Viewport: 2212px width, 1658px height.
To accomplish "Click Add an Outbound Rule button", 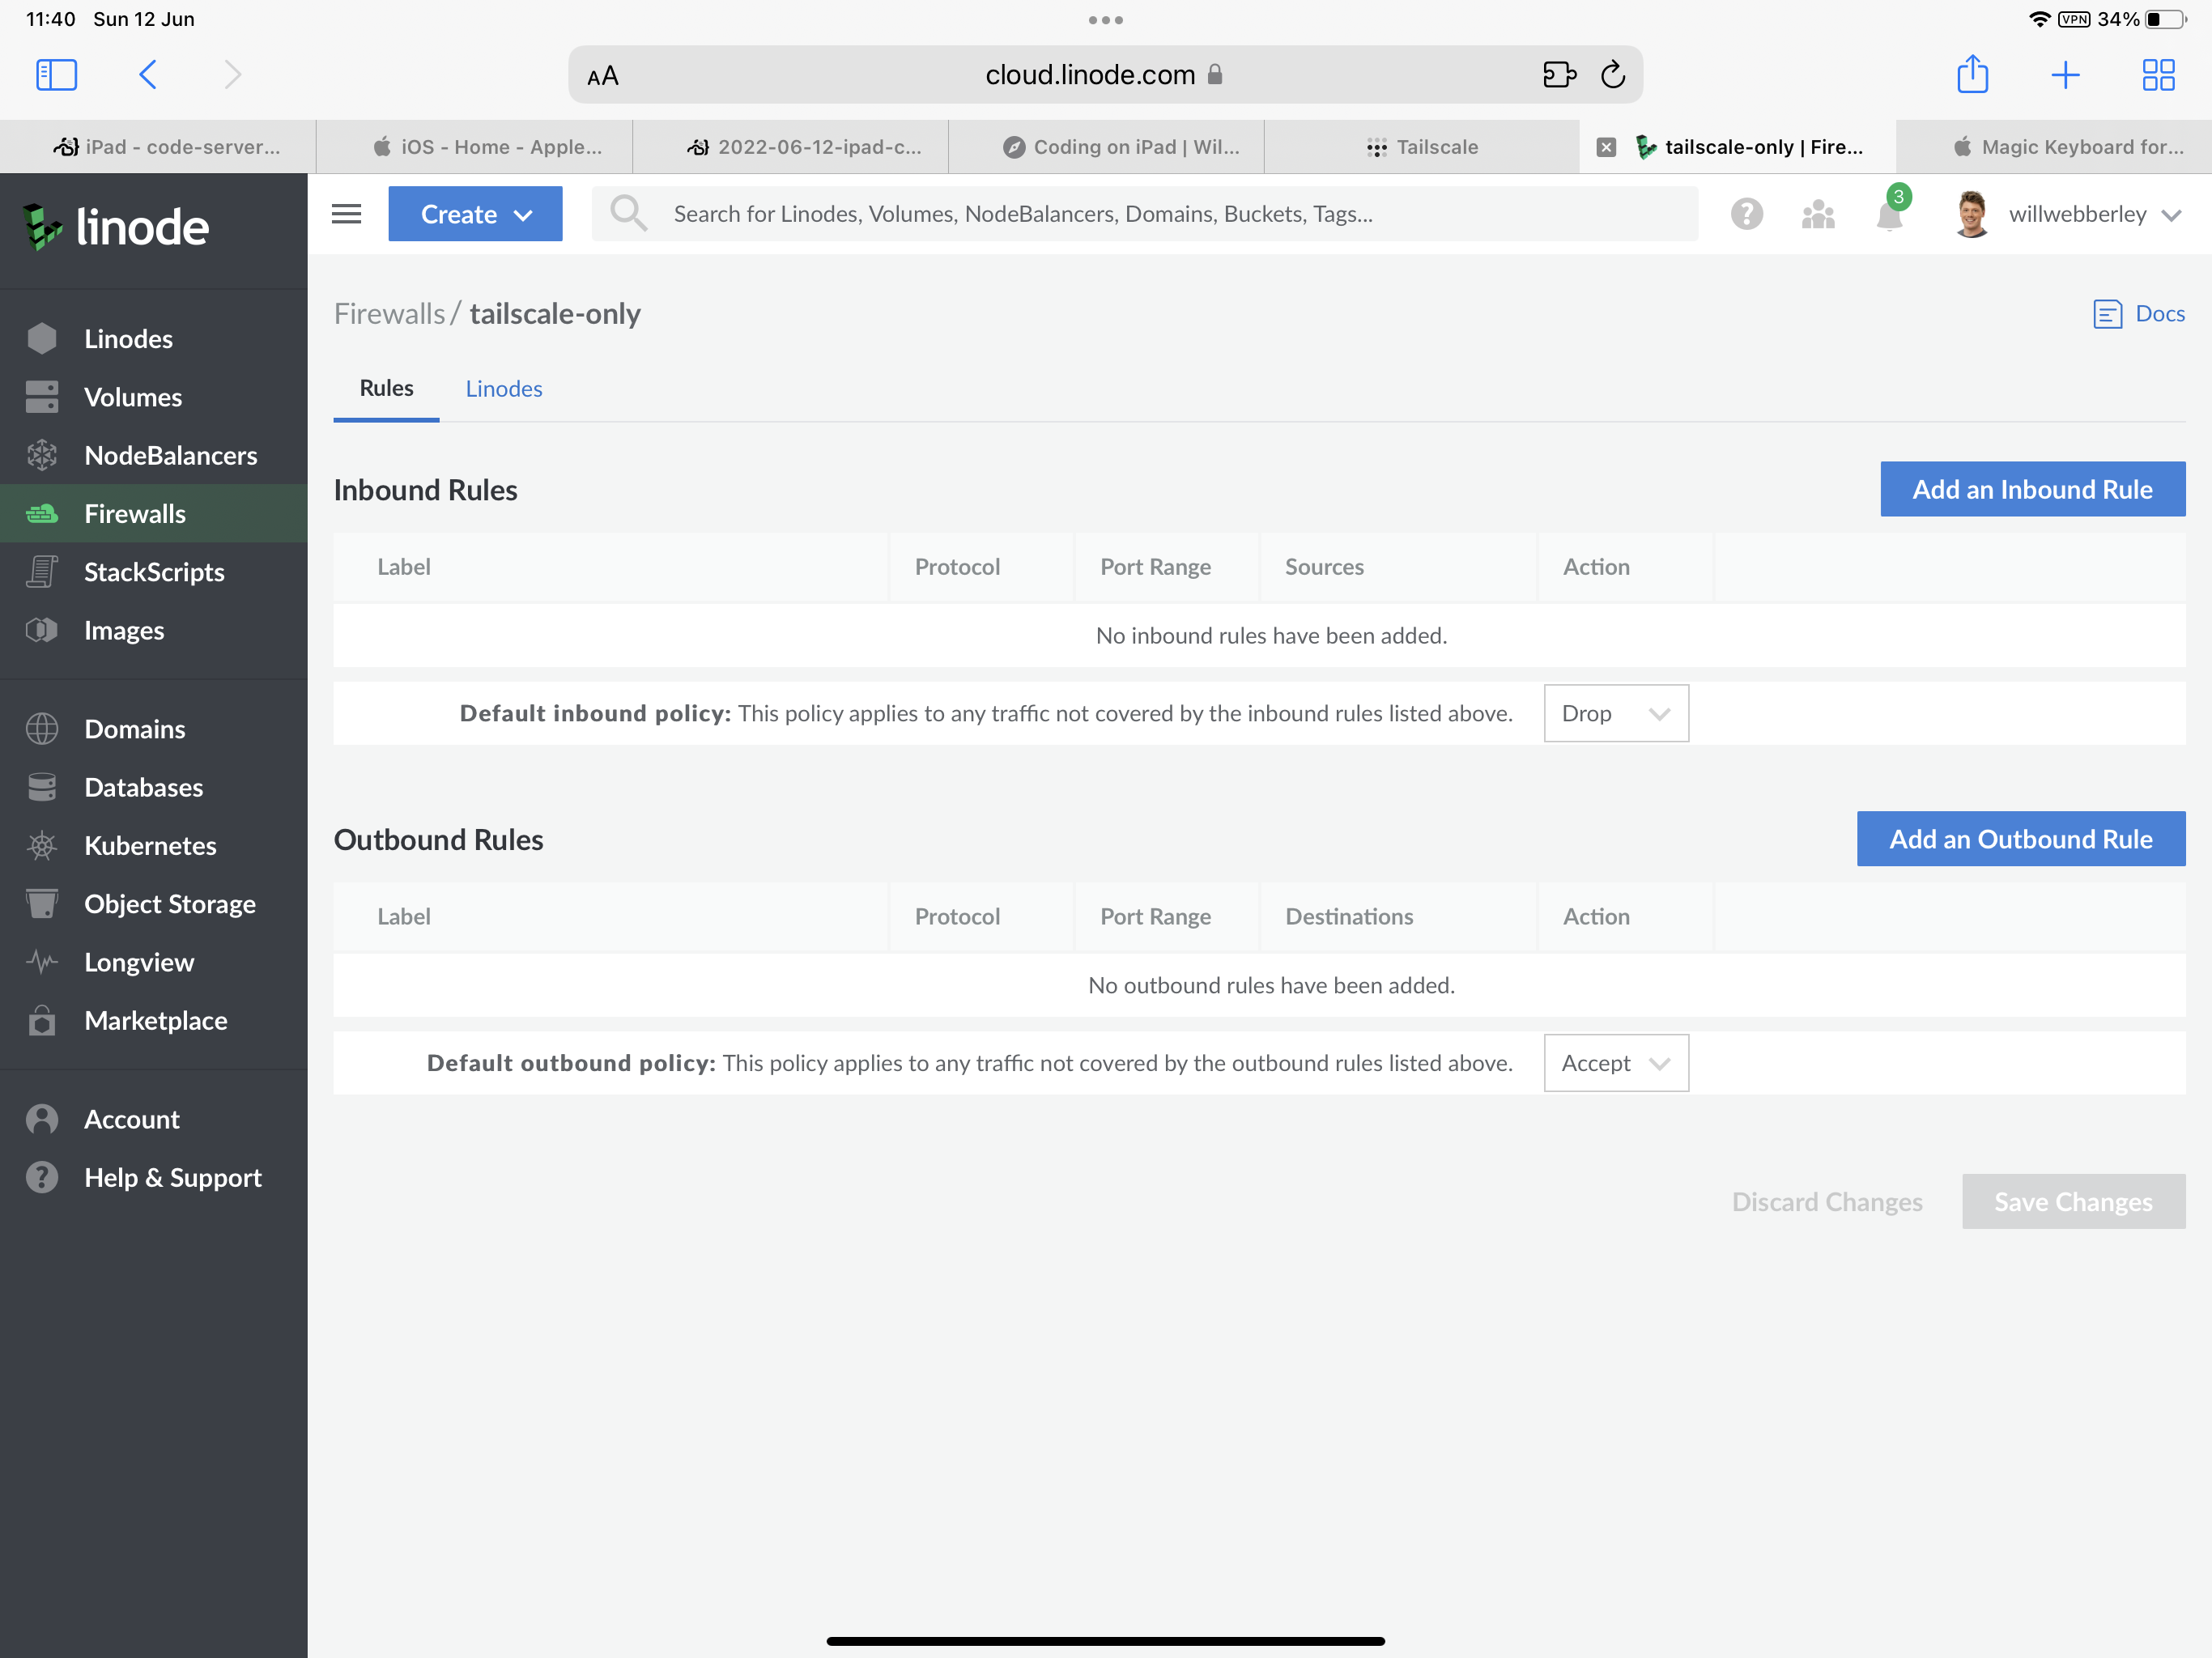I will click(x=2020, y=838).
